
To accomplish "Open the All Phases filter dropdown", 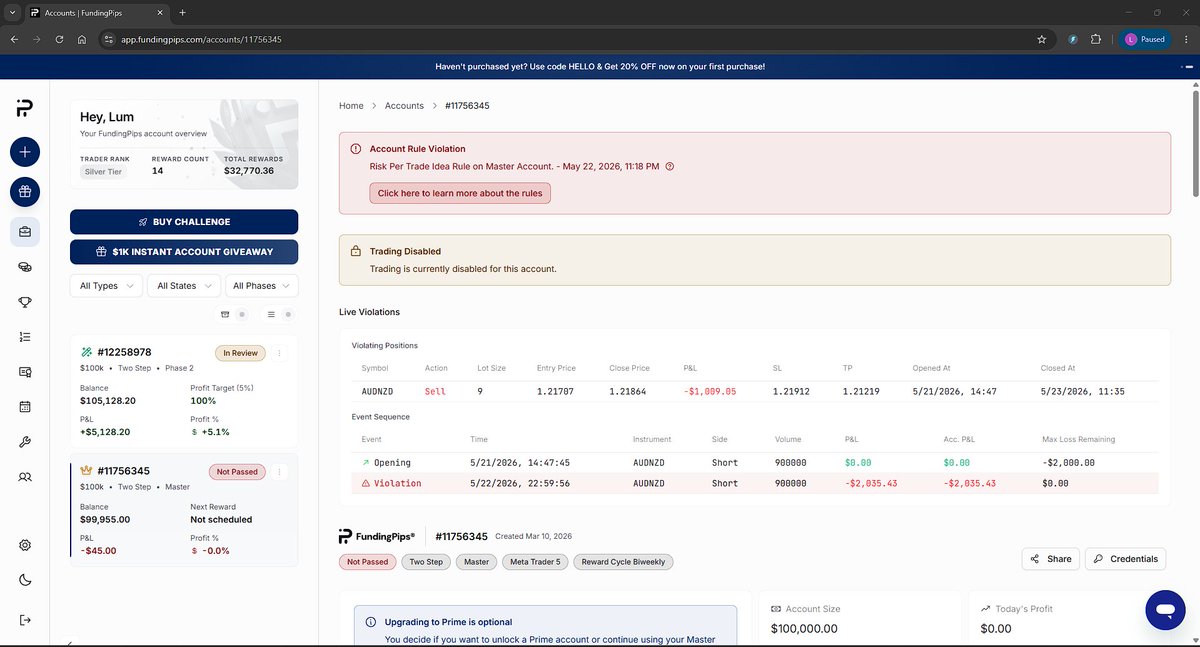I will [262, 286].
